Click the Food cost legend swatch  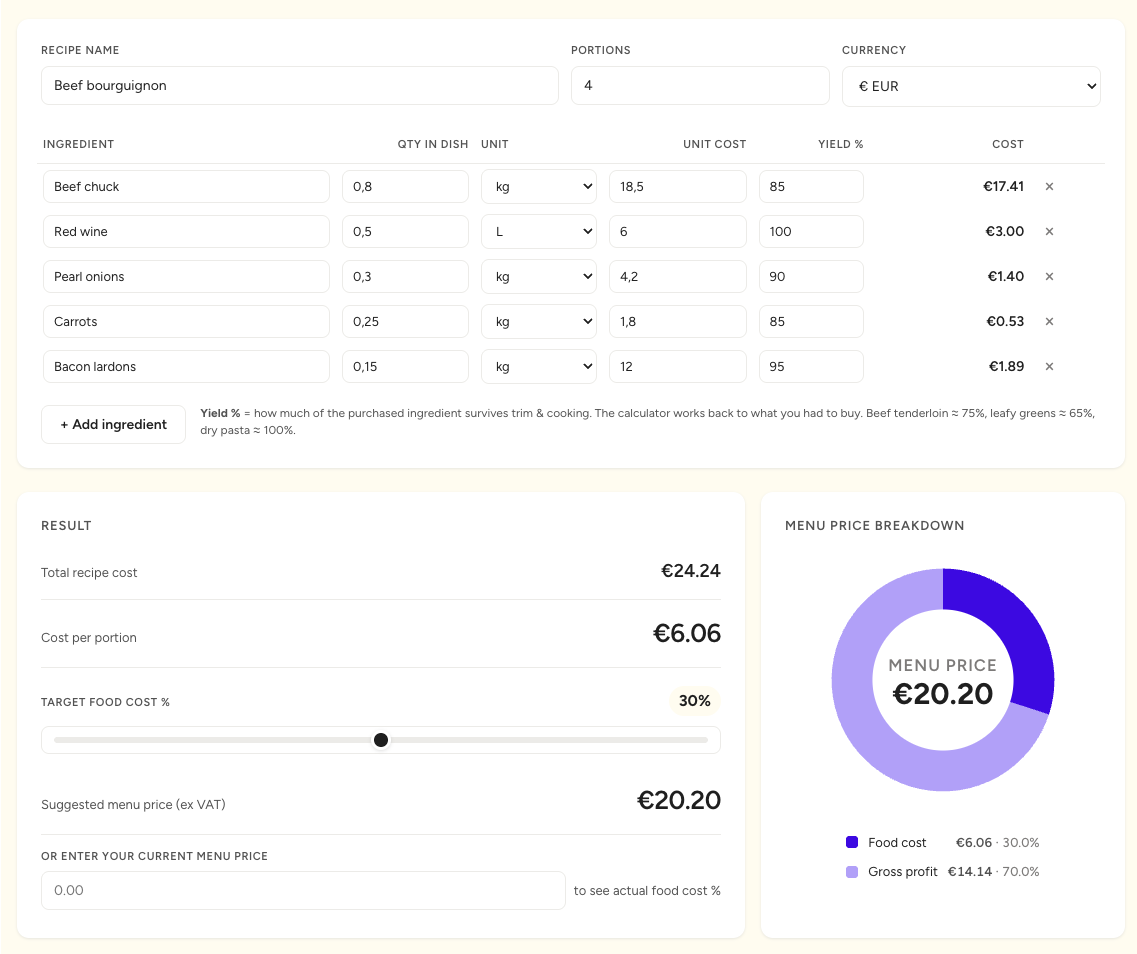click(852, 842)
